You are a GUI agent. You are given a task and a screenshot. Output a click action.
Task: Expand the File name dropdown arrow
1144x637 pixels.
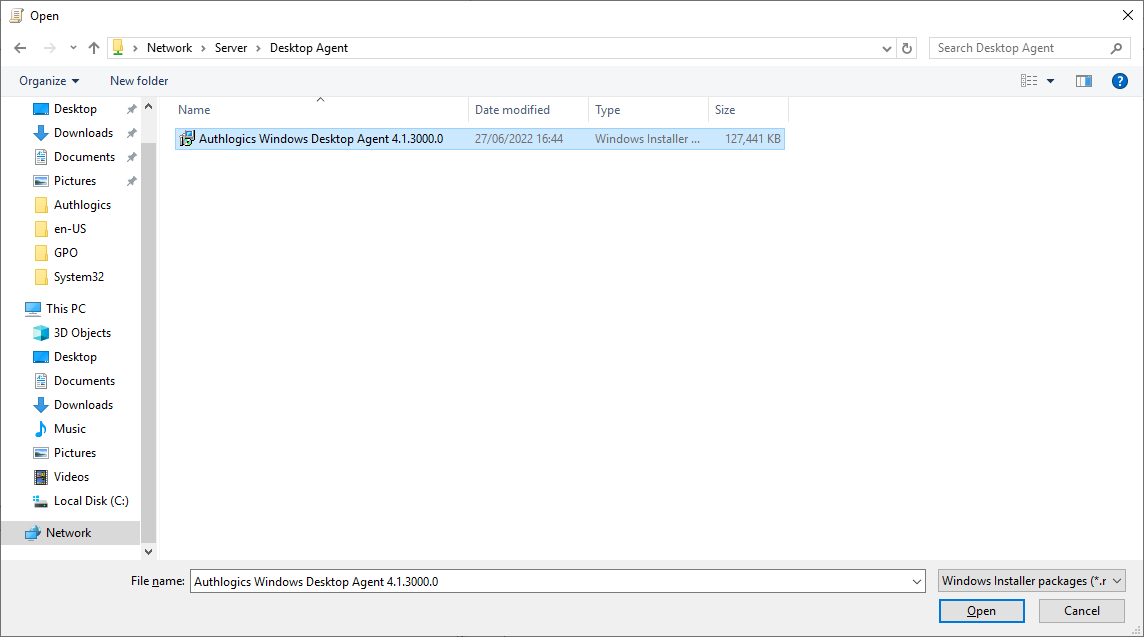917,582
